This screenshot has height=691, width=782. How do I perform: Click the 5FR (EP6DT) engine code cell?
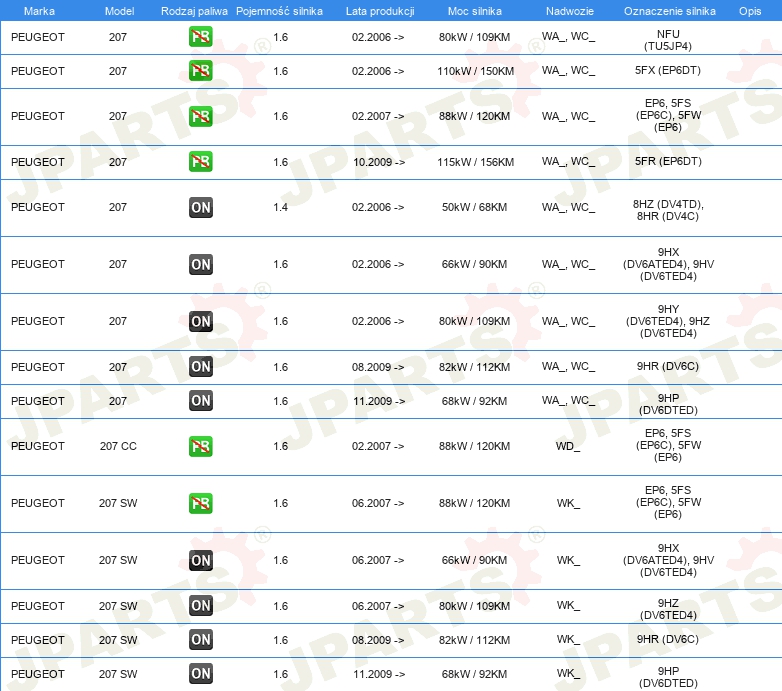coord(668,161)
